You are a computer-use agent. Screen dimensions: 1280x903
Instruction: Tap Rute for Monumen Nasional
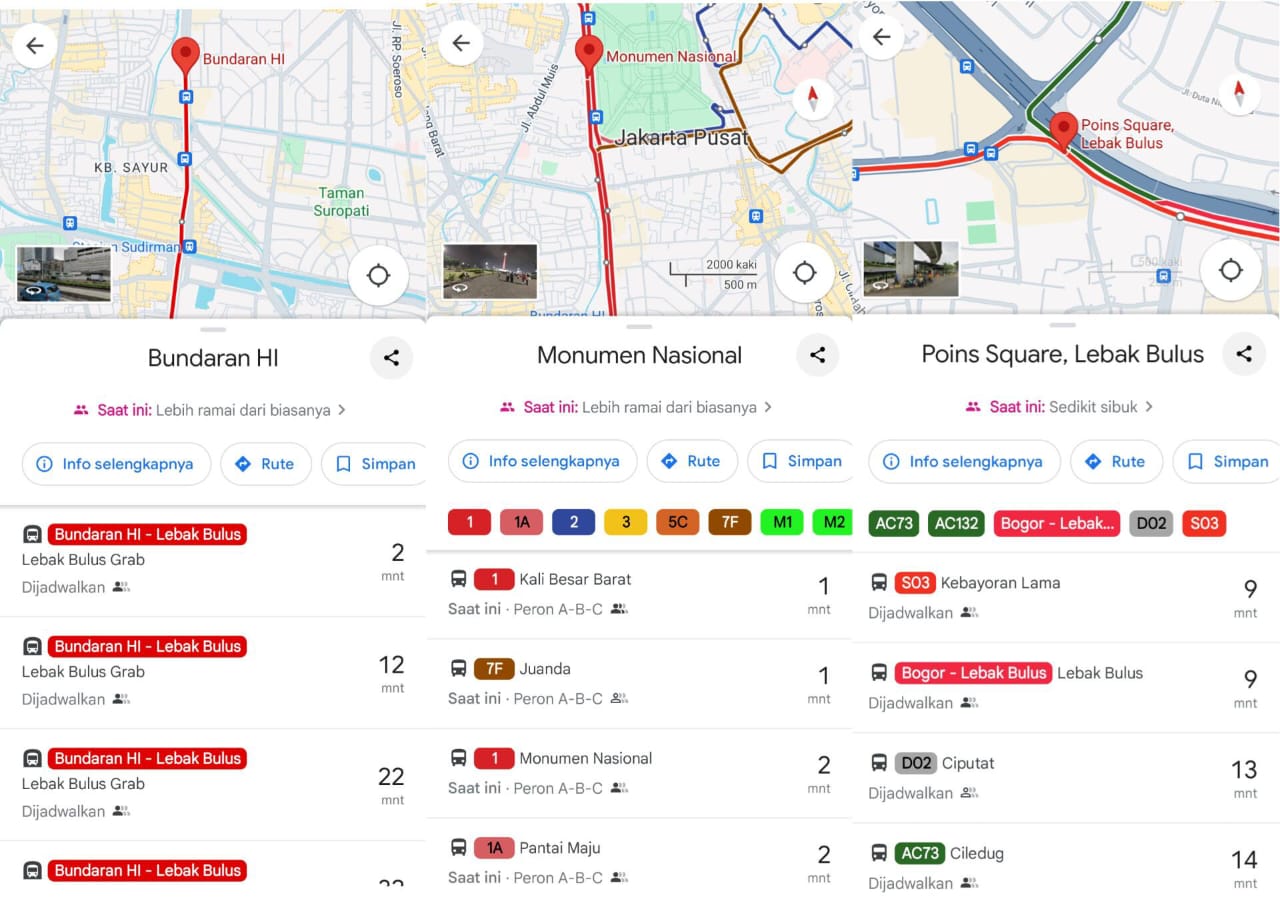[x=692, y=461]
